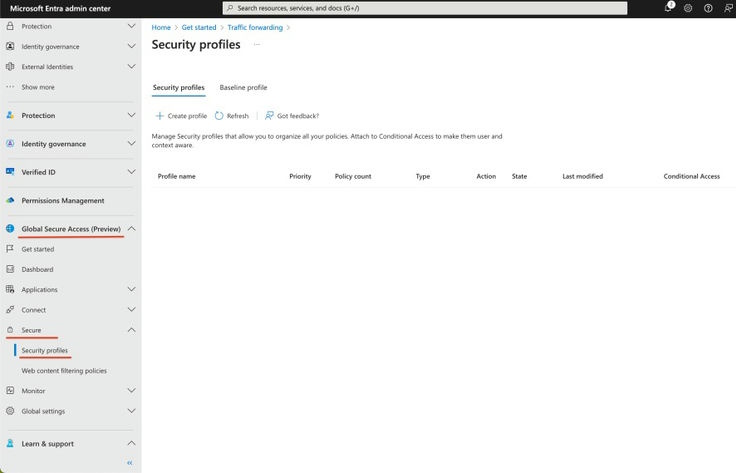Expand the Monitor chevron

point(131,390)
